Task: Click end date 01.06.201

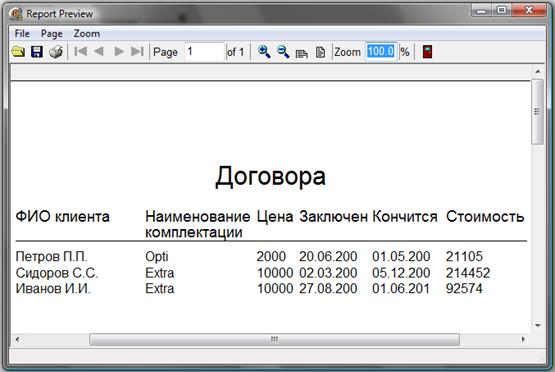Action: [x=401, y=289]
